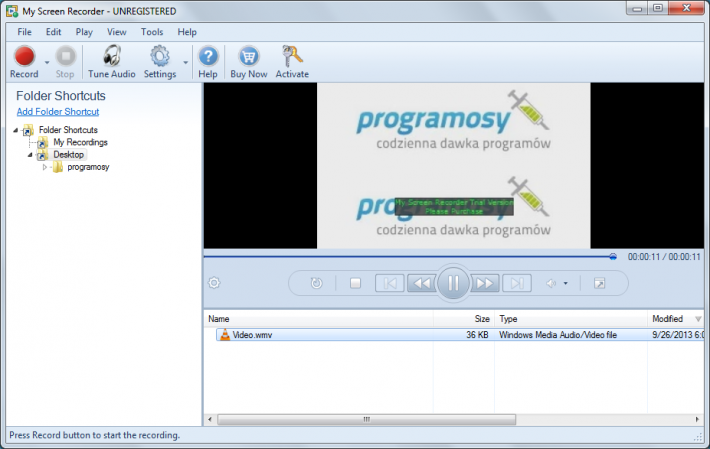
Task: Fast forward the video playback
Action: click(x=485, y=283)
